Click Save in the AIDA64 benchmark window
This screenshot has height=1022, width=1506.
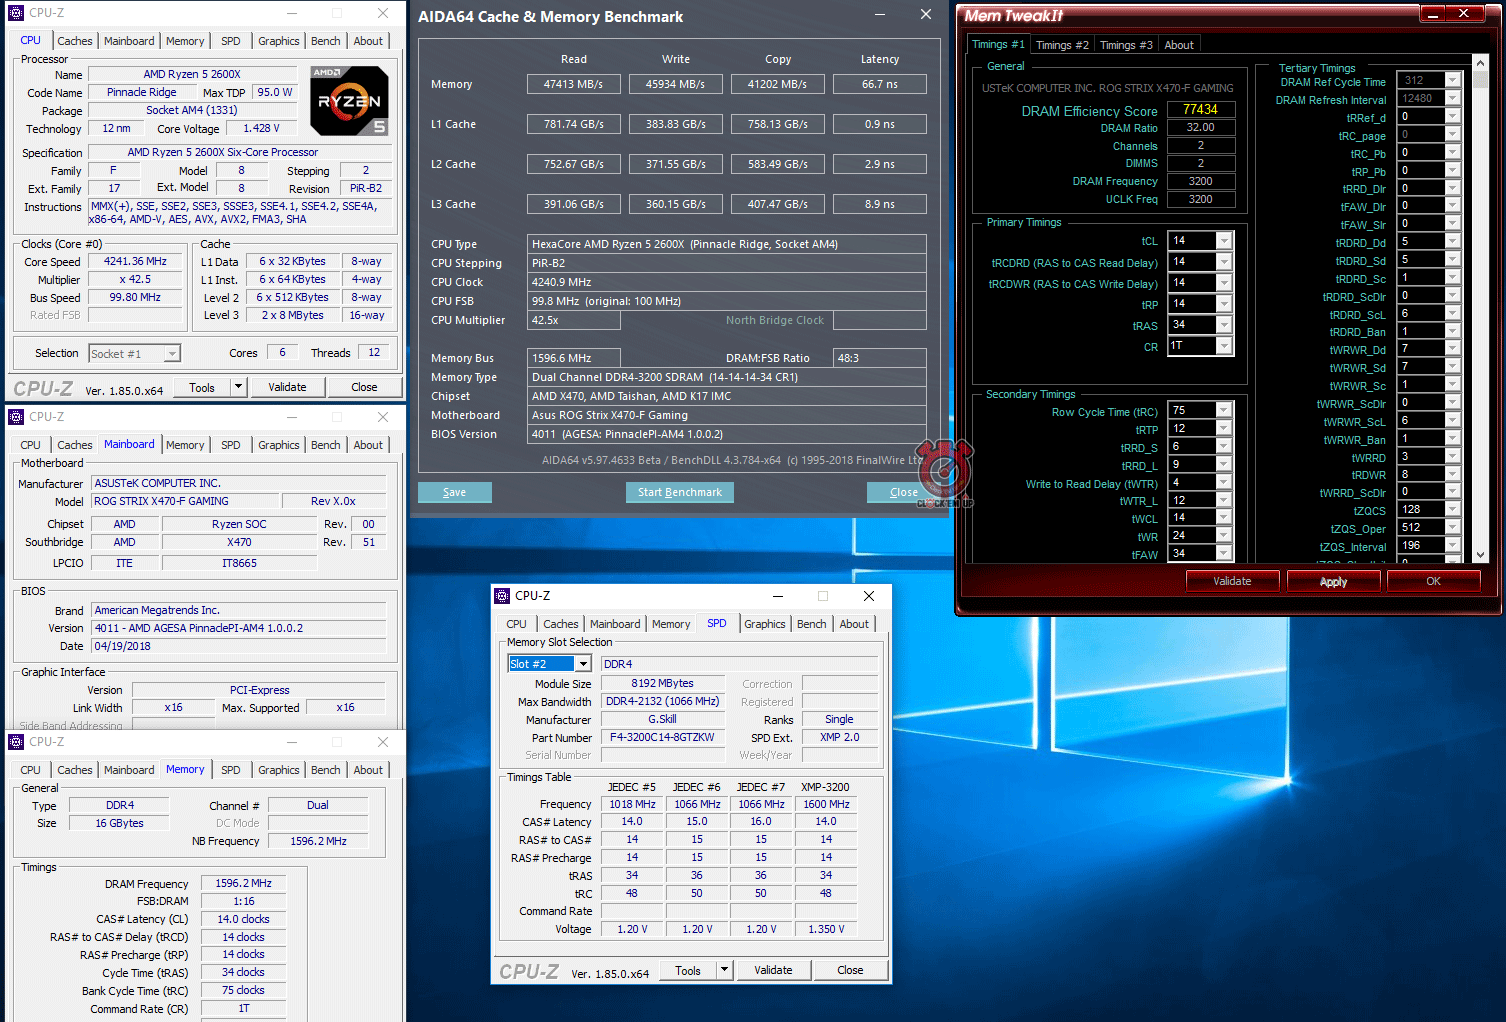(454, 492)
